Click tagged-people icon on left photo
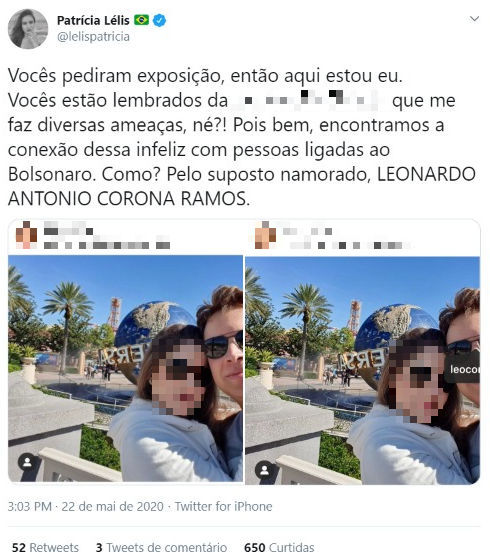Image resolution: width=490 pixels, height=558 pixels. 27,462
